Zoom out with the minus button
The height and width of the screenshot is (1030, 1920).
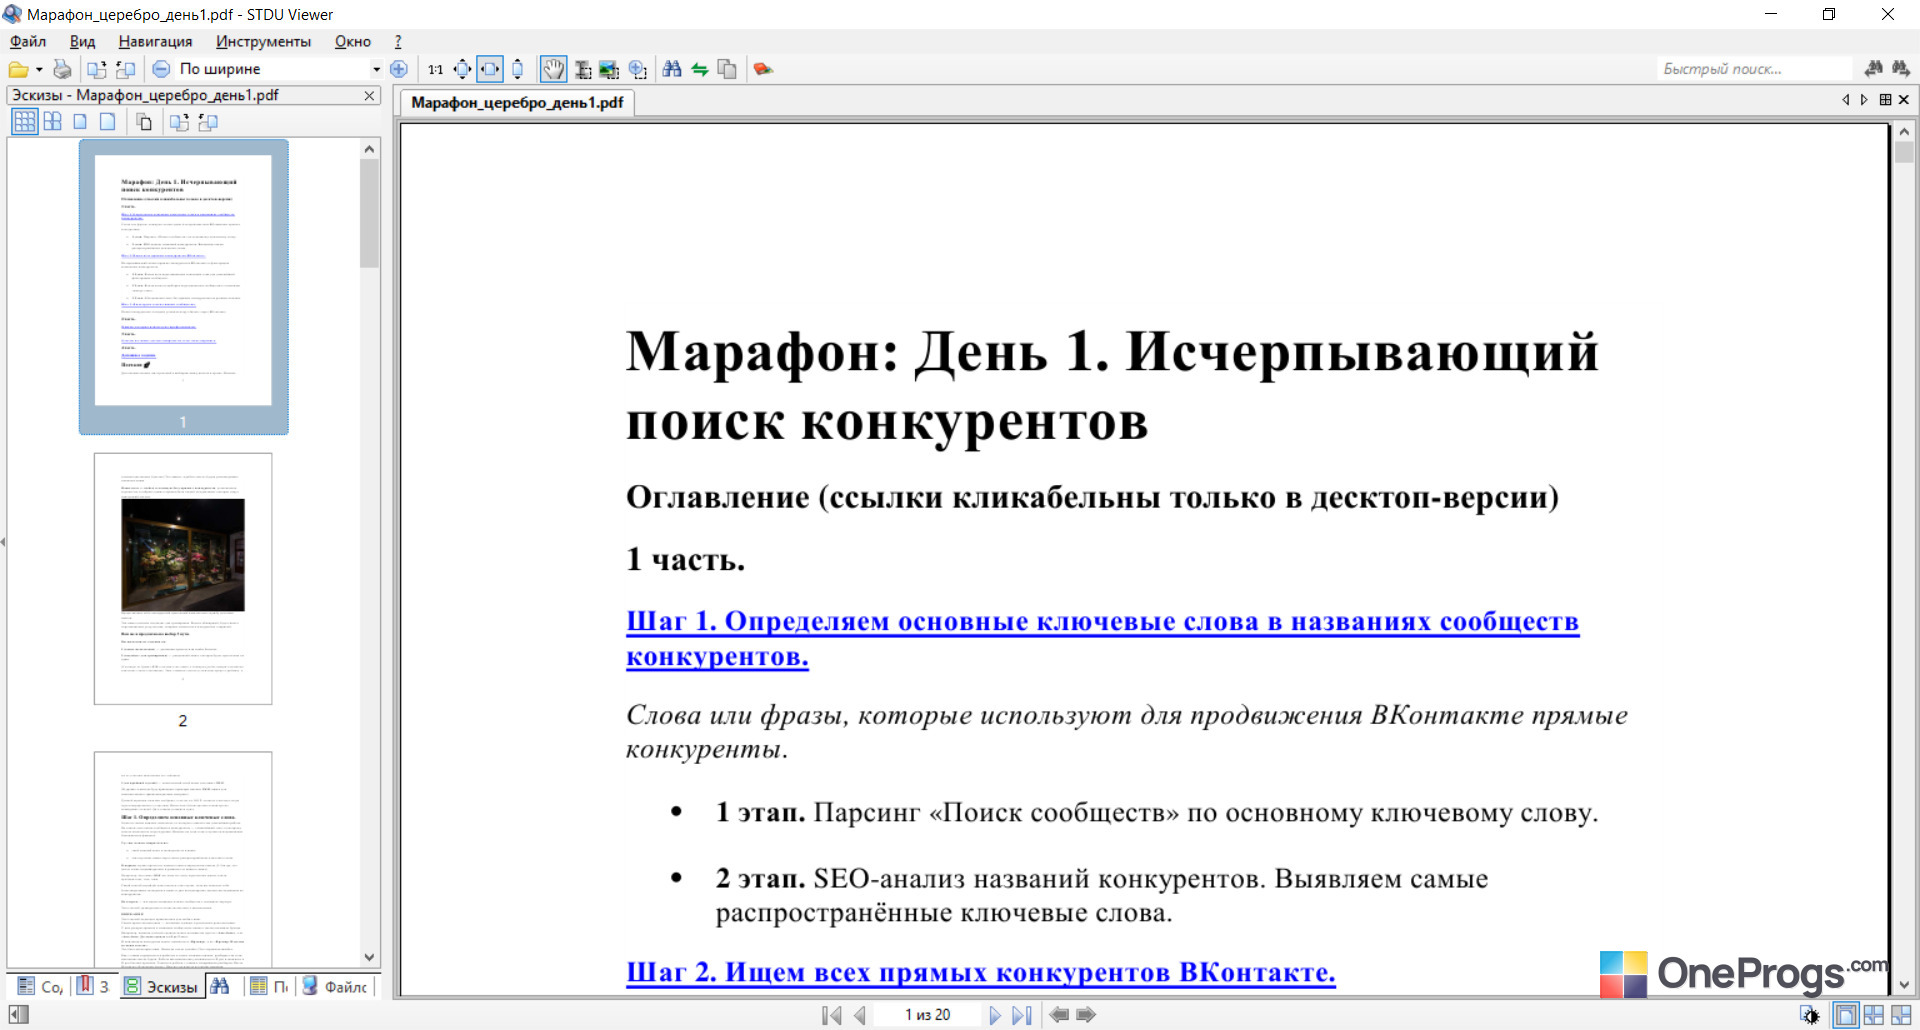[161, 69]
